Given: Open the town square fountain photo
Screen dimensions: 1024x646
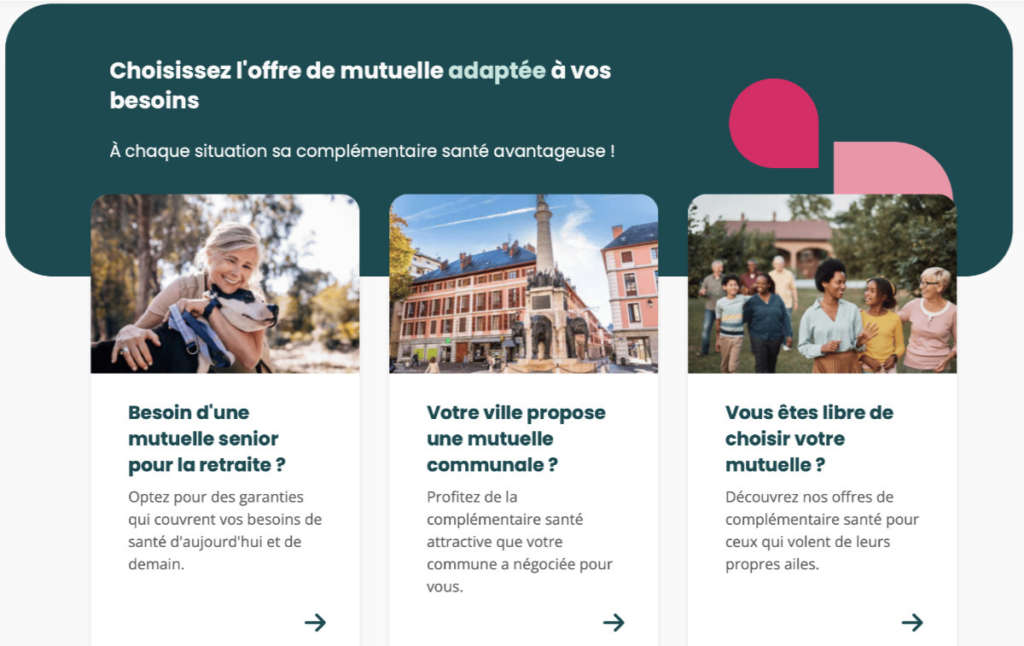Looking at the screenshot, I should (524, 283).
